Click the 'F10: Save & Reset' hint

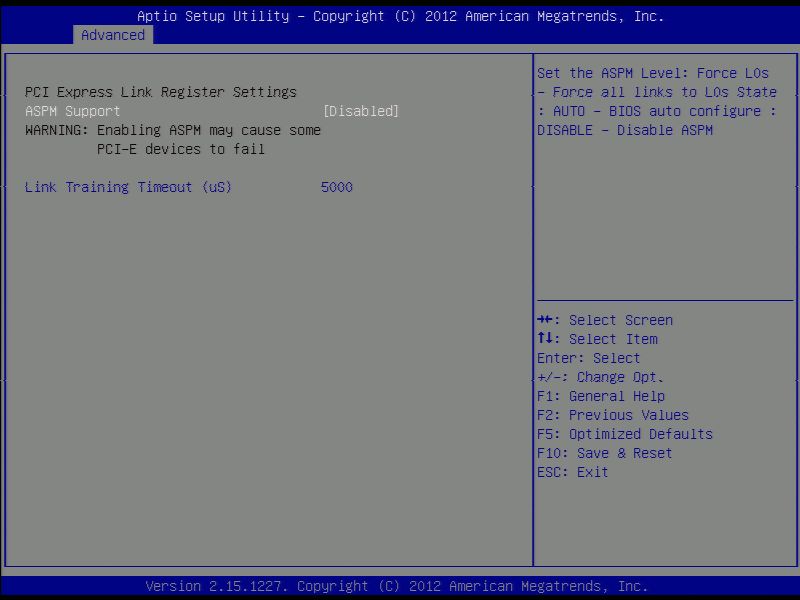point(605,454)
